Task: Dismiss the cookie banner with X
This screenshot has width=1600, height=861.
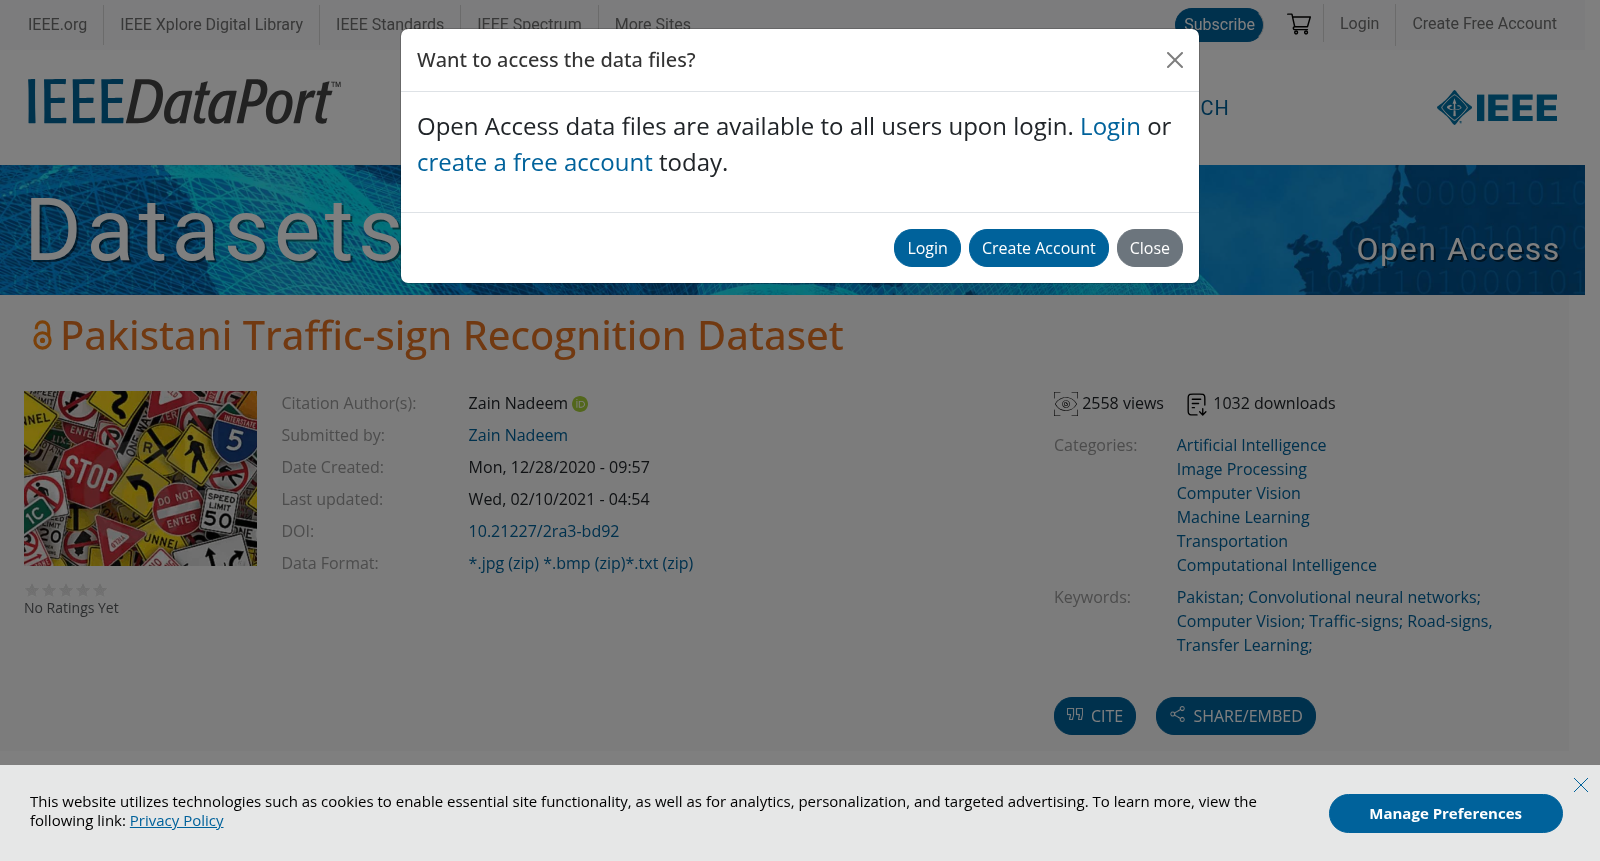Action: click(1581, 785)
